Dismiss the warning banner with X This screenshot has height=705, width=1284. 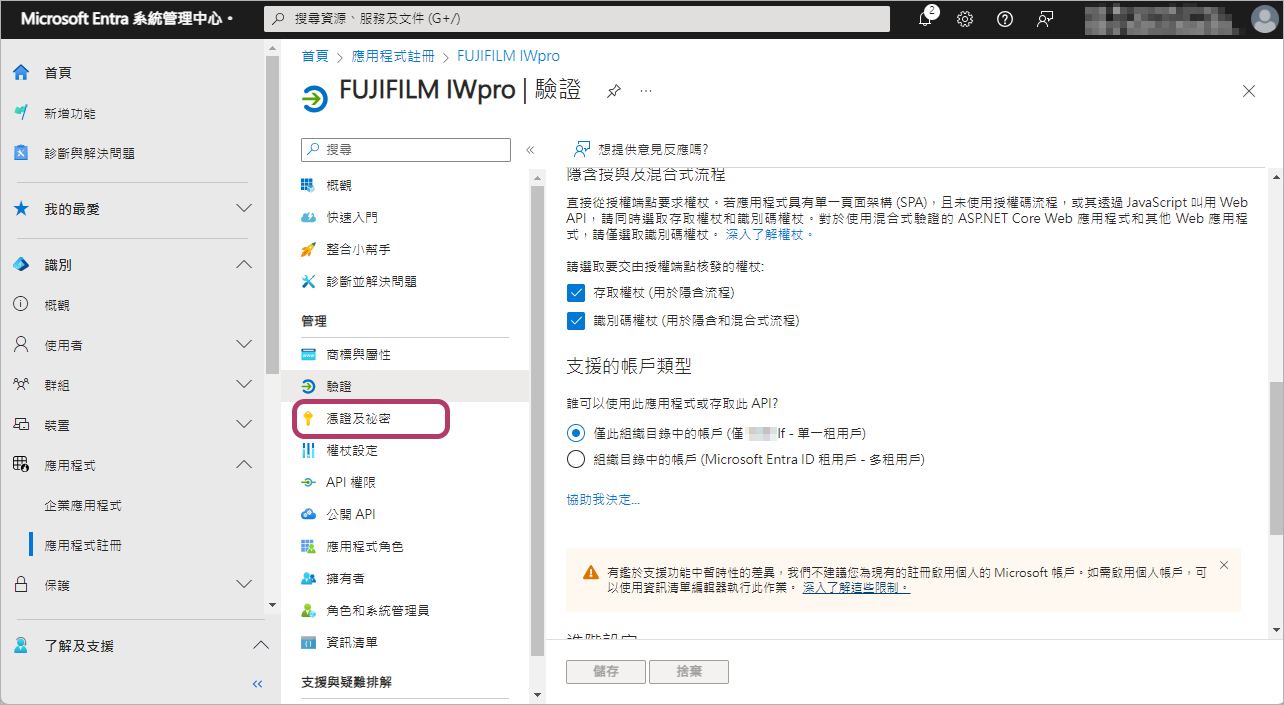[x=1224, y=565]
